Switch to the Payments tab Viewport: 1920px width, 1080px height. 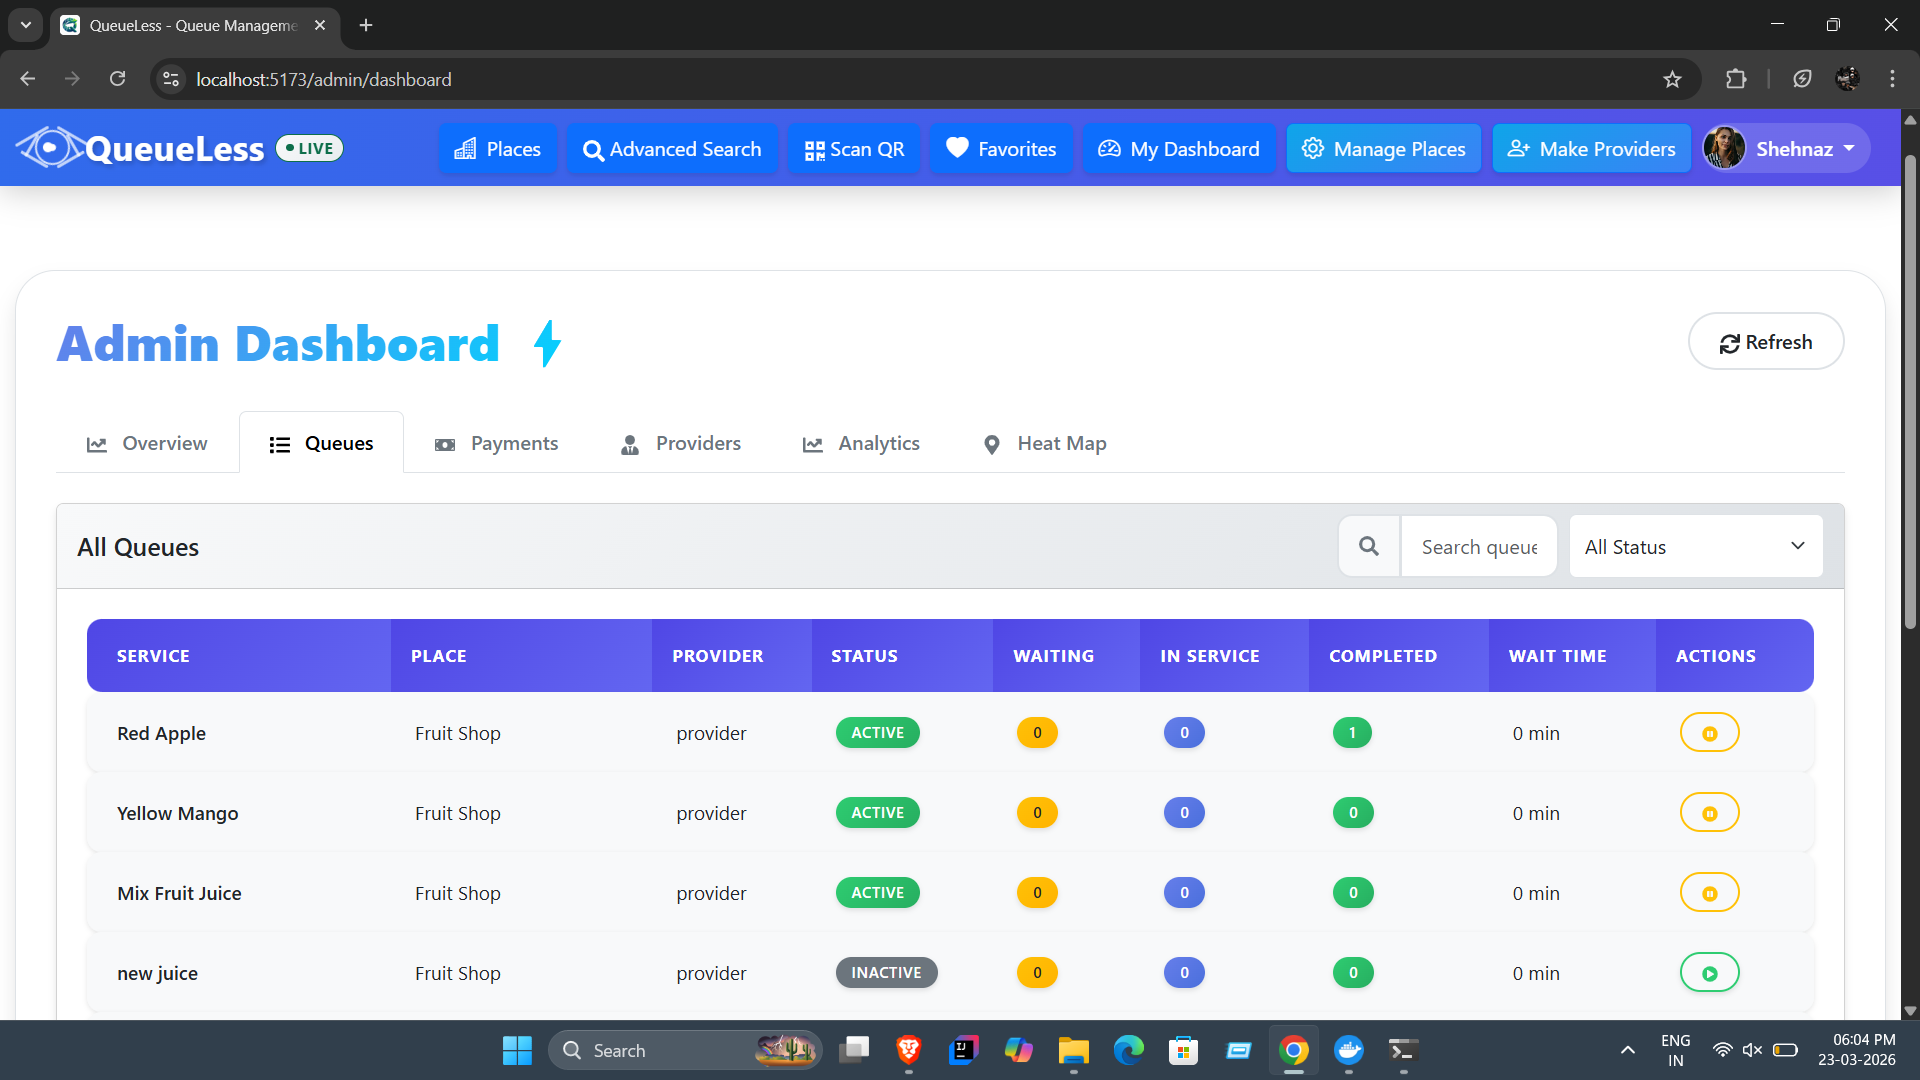pos(496,443)
